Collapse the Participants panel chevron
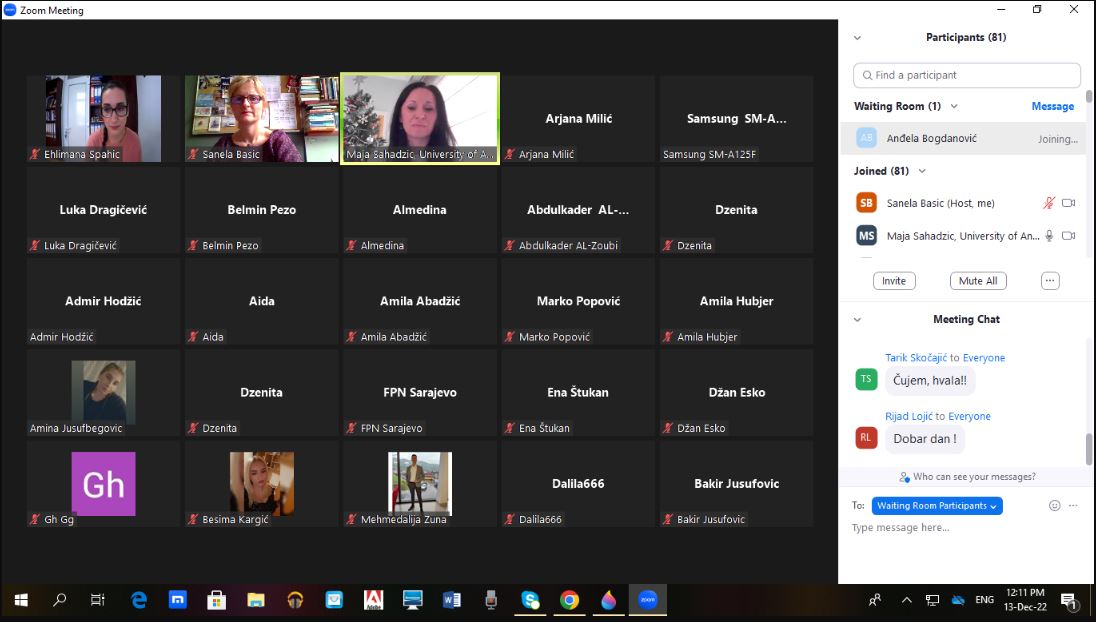The height and width of the screenshot is (622, 1096). (857, 38)
